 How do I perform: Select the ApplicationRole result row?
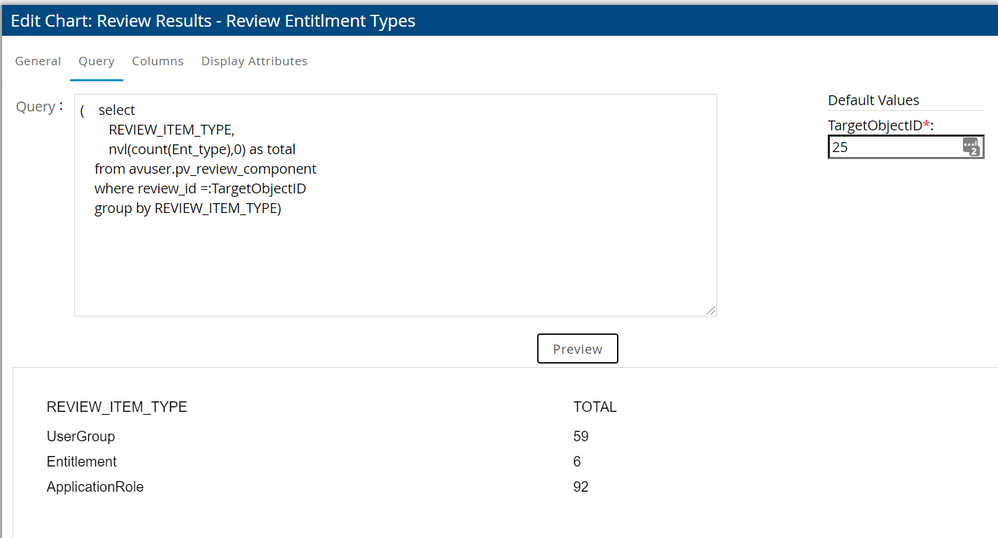pos(95,487)
